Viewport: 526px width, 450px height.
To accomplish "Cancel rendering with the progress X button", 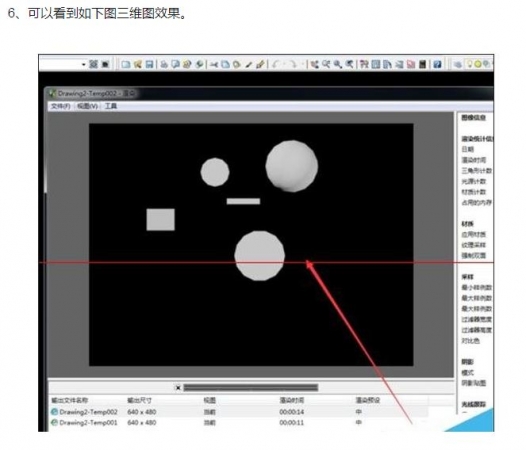I will click(x=178, y=388).
